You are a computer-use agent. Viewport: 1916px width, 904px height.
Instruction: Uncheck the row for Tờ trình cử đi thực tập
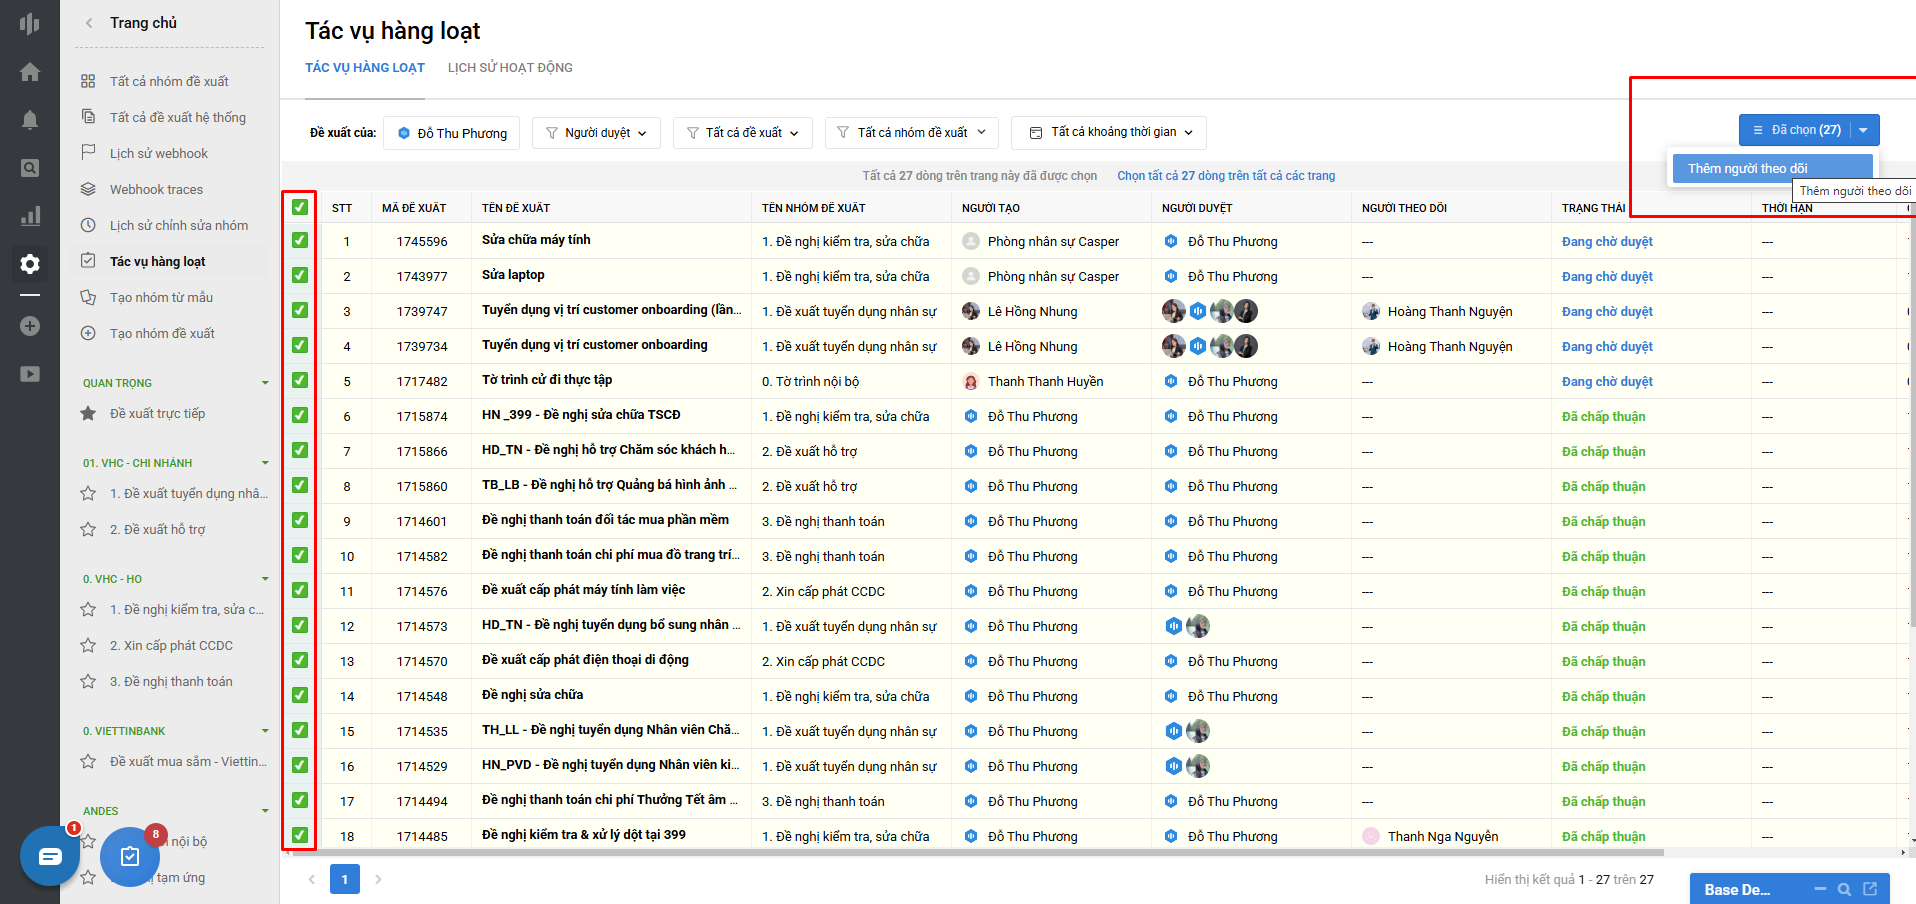pos(300,380)
